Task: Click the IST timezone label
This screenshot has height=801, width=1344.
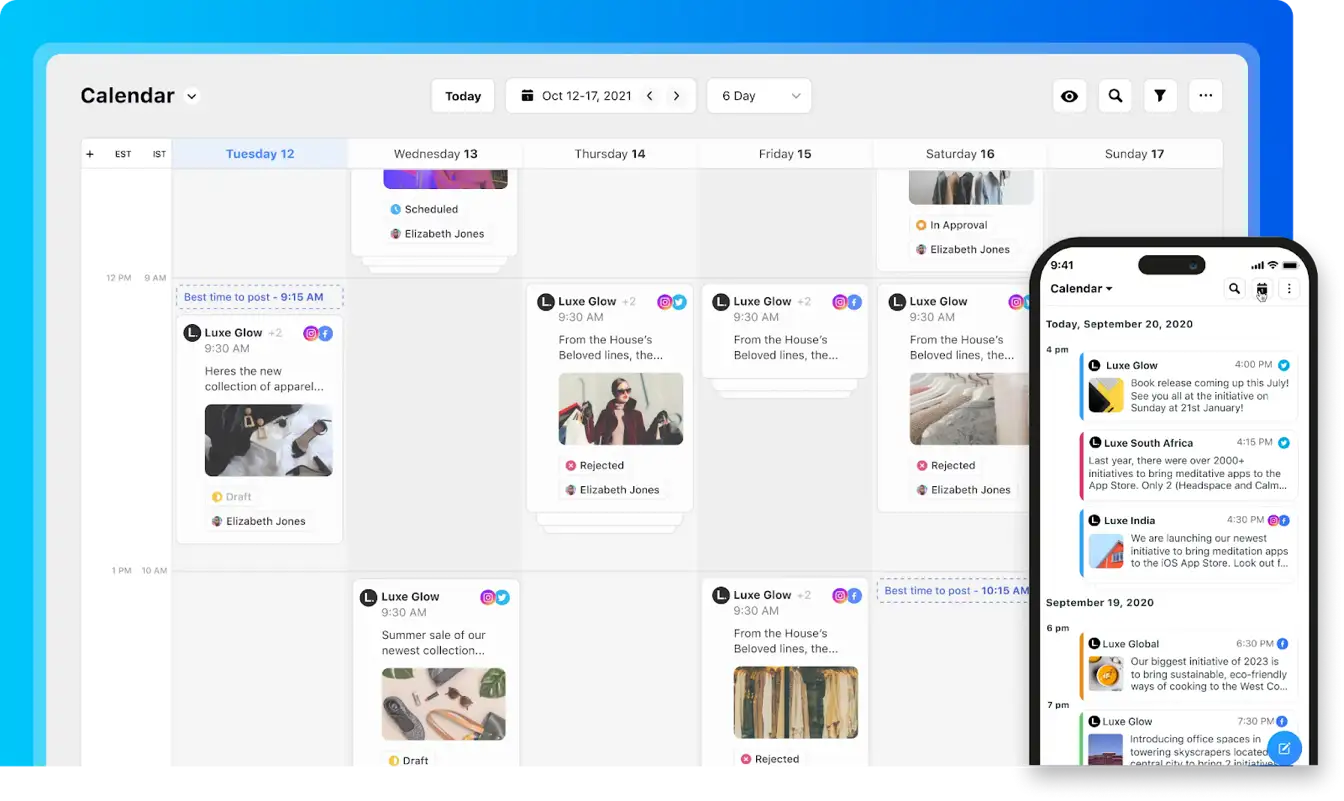Action: [159, 154]
